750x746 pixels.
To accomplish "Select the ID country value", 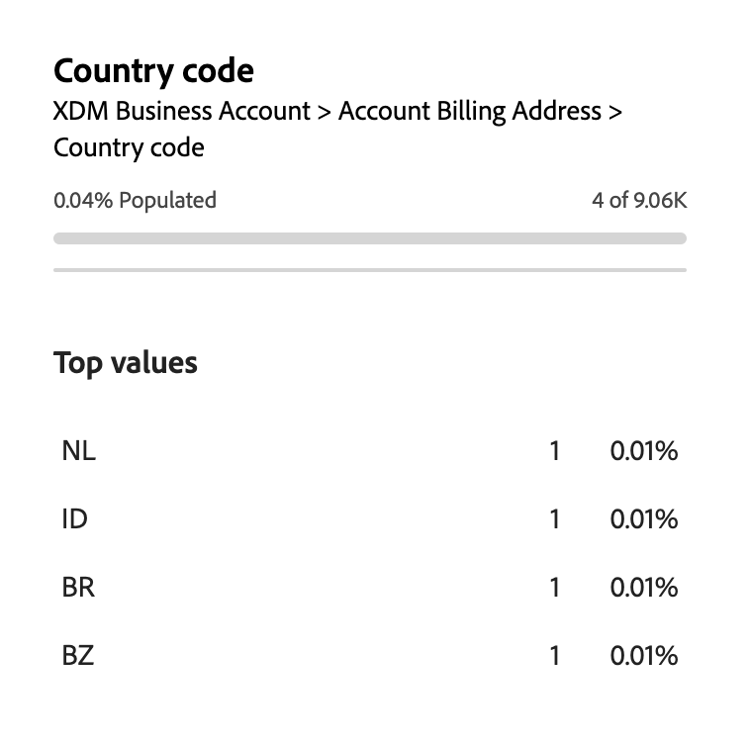I will [75, 519].
